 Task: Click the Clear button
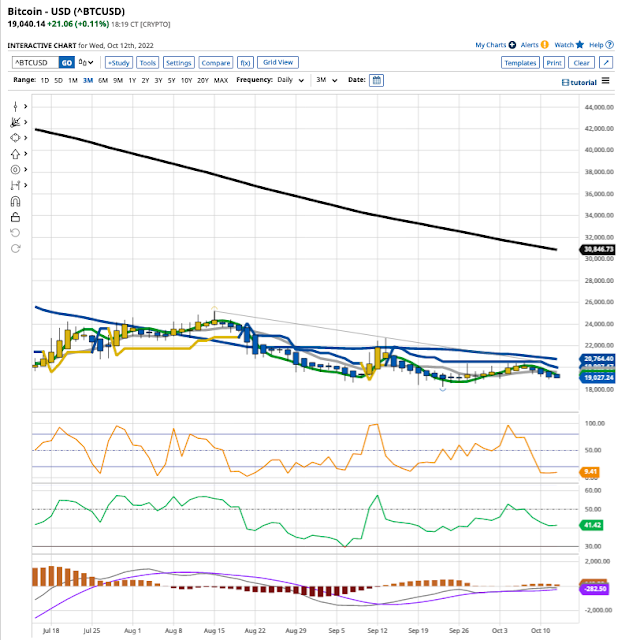coord(581,63)
